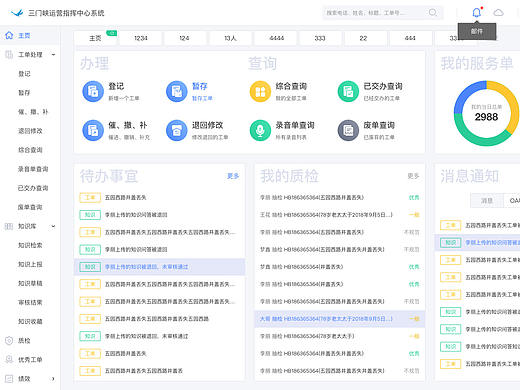
Task: Switch to the 333 tab
Action: (320, 38)
